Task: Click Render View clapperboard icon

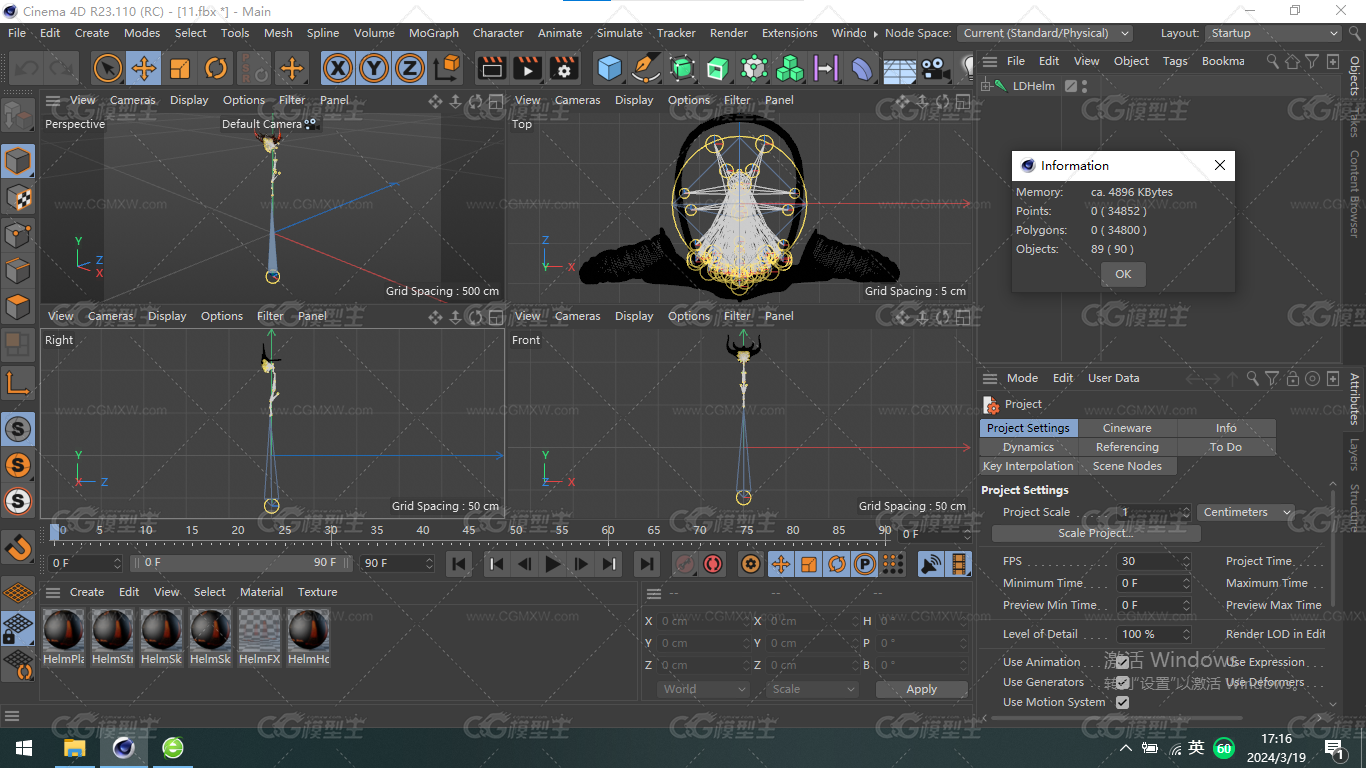Action: [x=492, y=68]
